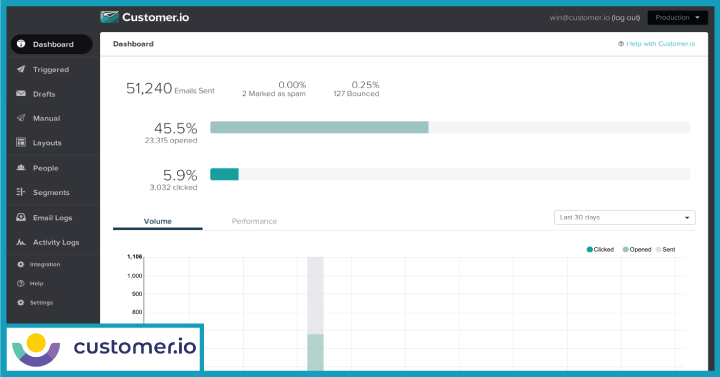Click the Triggered paper plane icon

21,69
